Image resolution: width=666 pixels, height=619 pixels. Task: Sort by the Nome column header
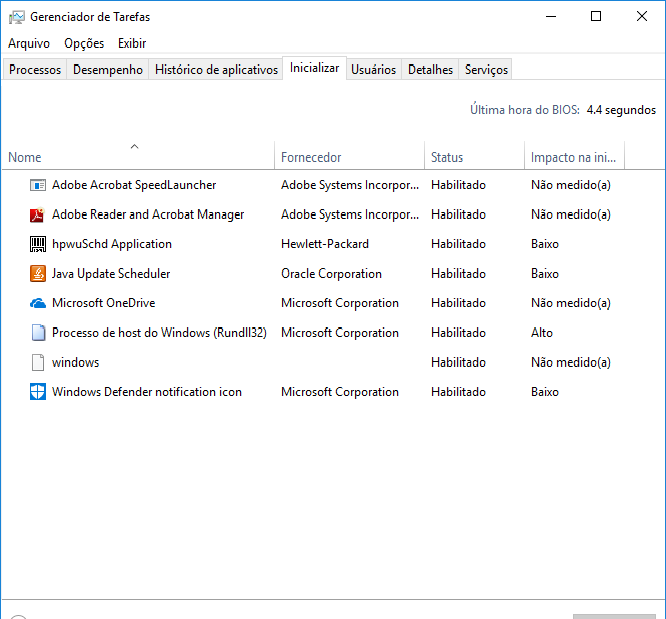tap(138, 157)
